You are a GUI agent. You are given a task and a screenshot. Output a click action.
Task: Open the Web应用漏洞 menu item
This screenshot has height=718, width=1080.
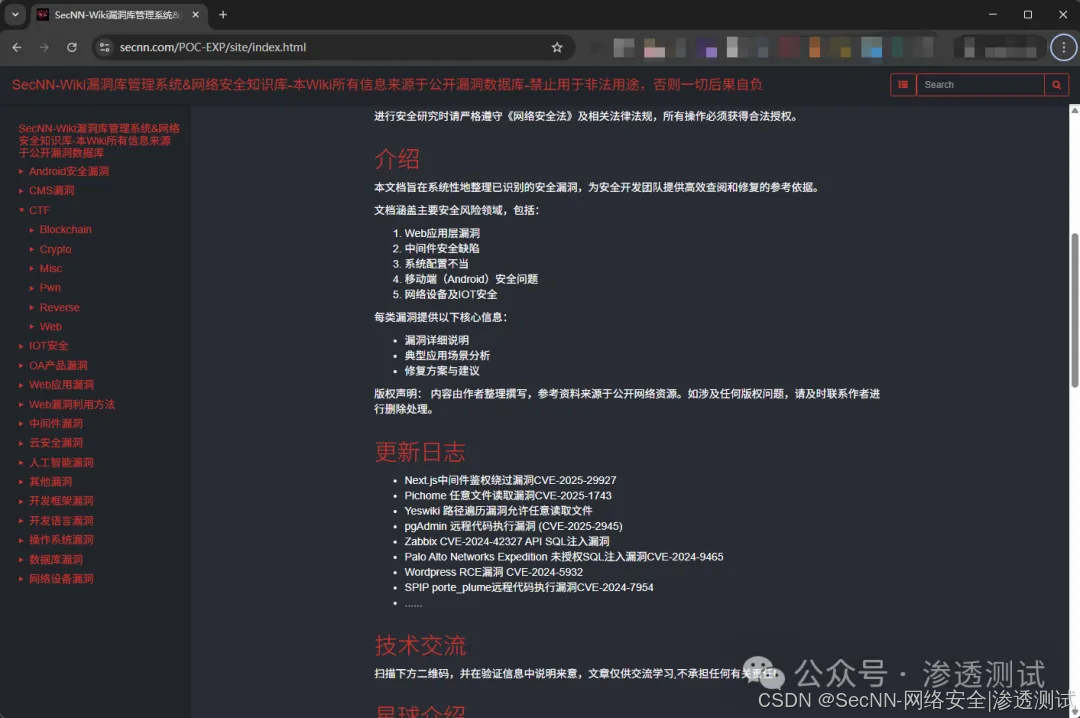pos(62,384)
